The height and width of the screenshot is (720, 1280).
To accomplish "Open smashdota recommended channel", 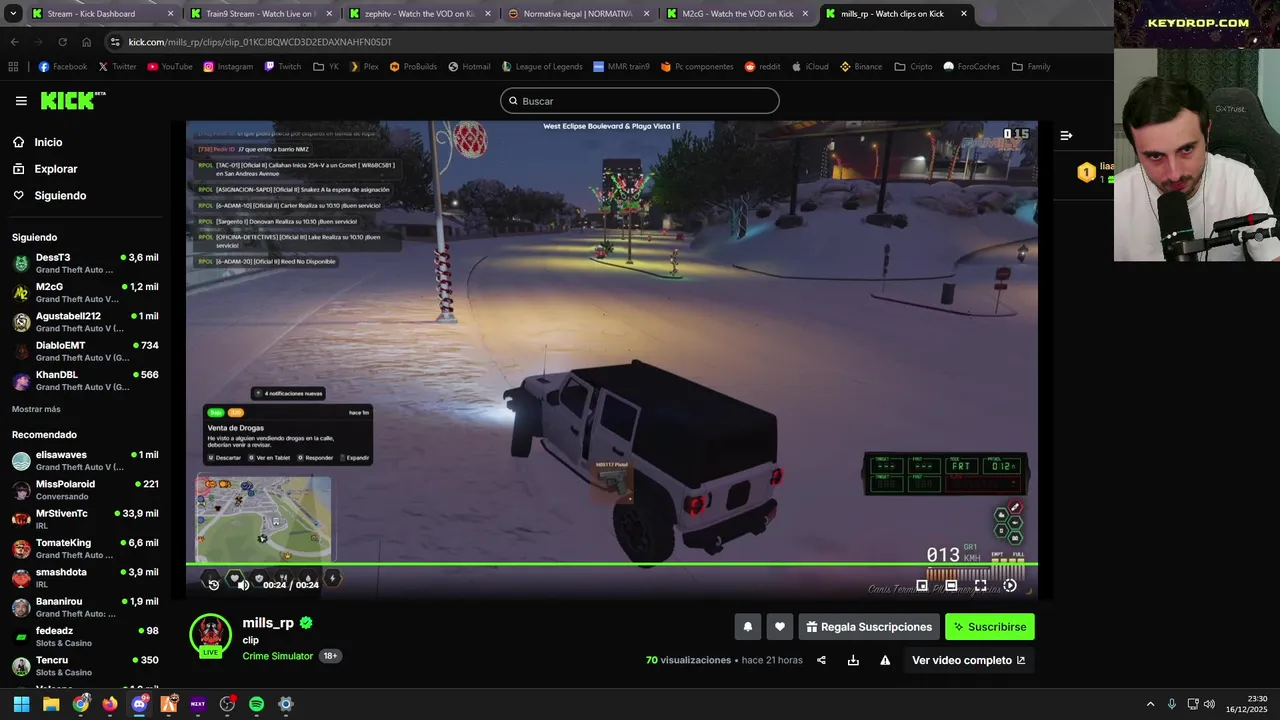I will [x=85, y=578].
